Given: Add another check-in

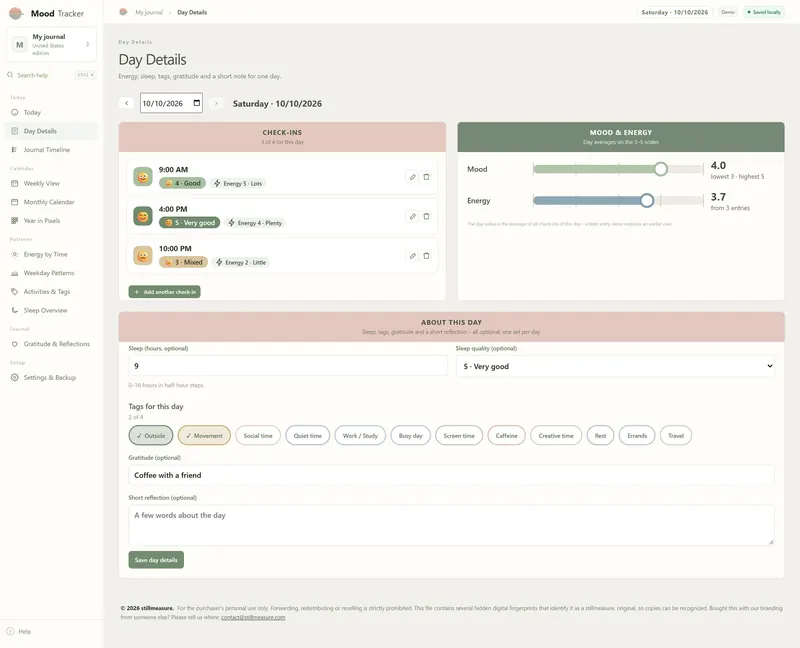Looking at the screenshot, I should pos(164,292).
